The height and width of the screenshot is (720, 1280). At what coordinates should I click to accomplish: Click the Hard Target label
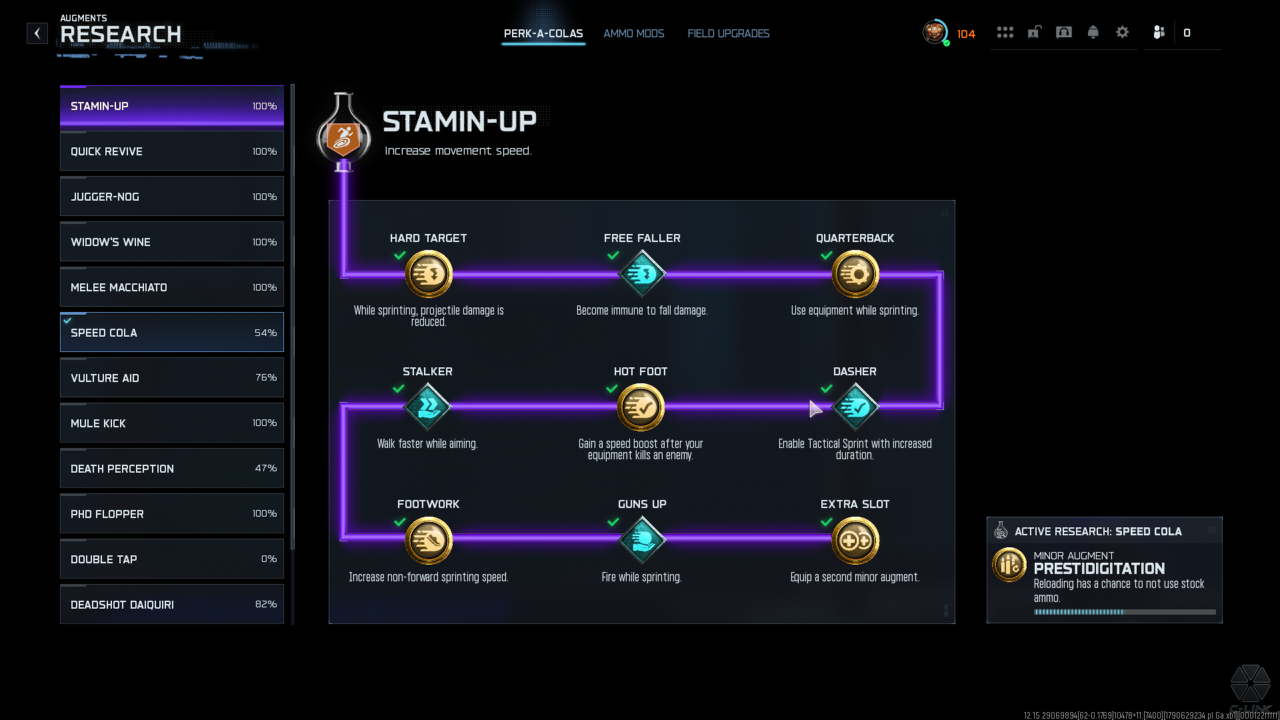428,238
